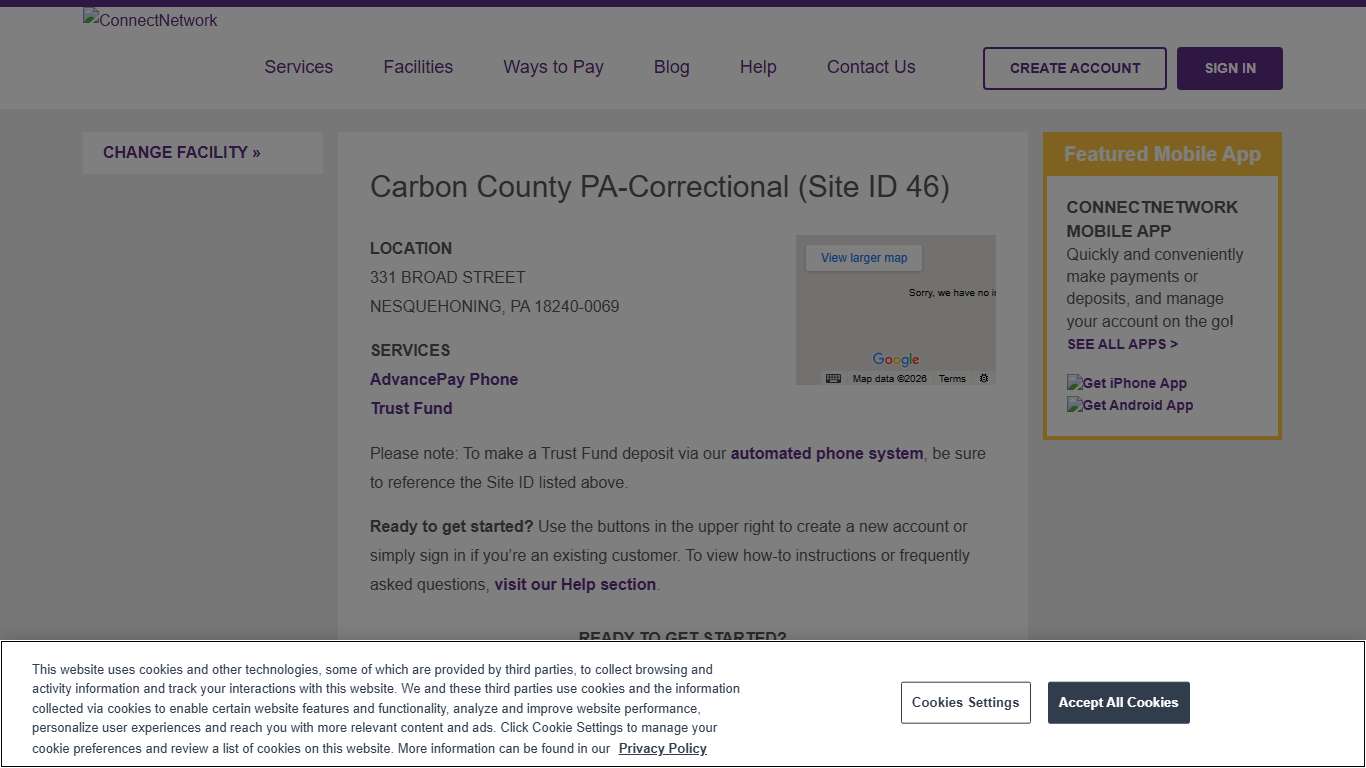
Task: Open the Privacy Policy link
Action: [x=662, y=748]
